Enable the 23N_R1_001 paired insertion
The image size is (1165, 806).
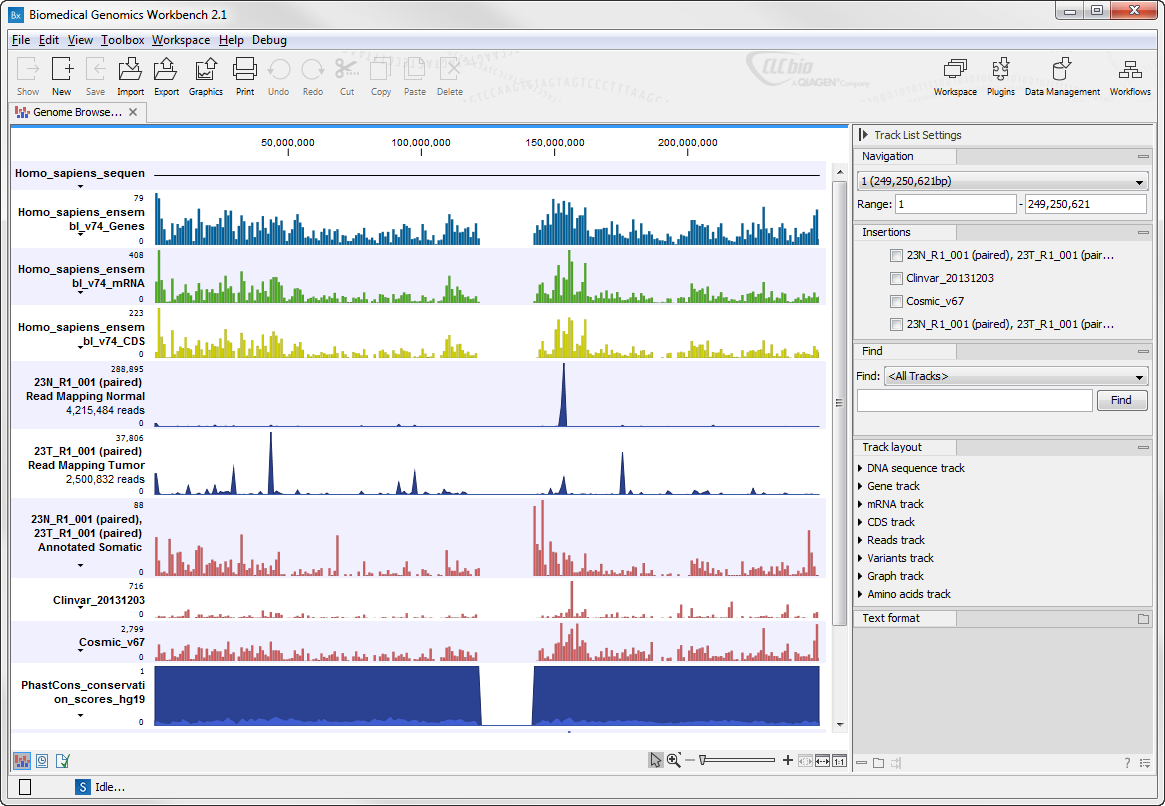pyautogui.click(x=896, y=255)
